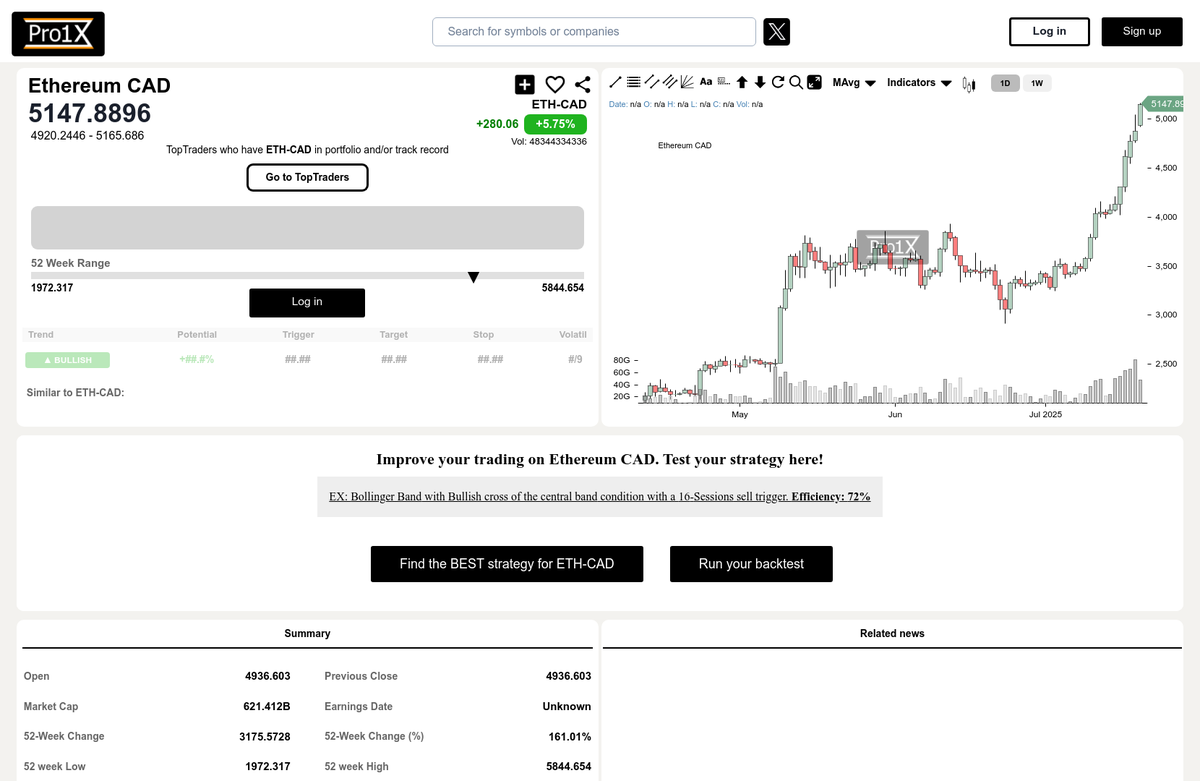Click the Related news section header

tap(892, 634)
